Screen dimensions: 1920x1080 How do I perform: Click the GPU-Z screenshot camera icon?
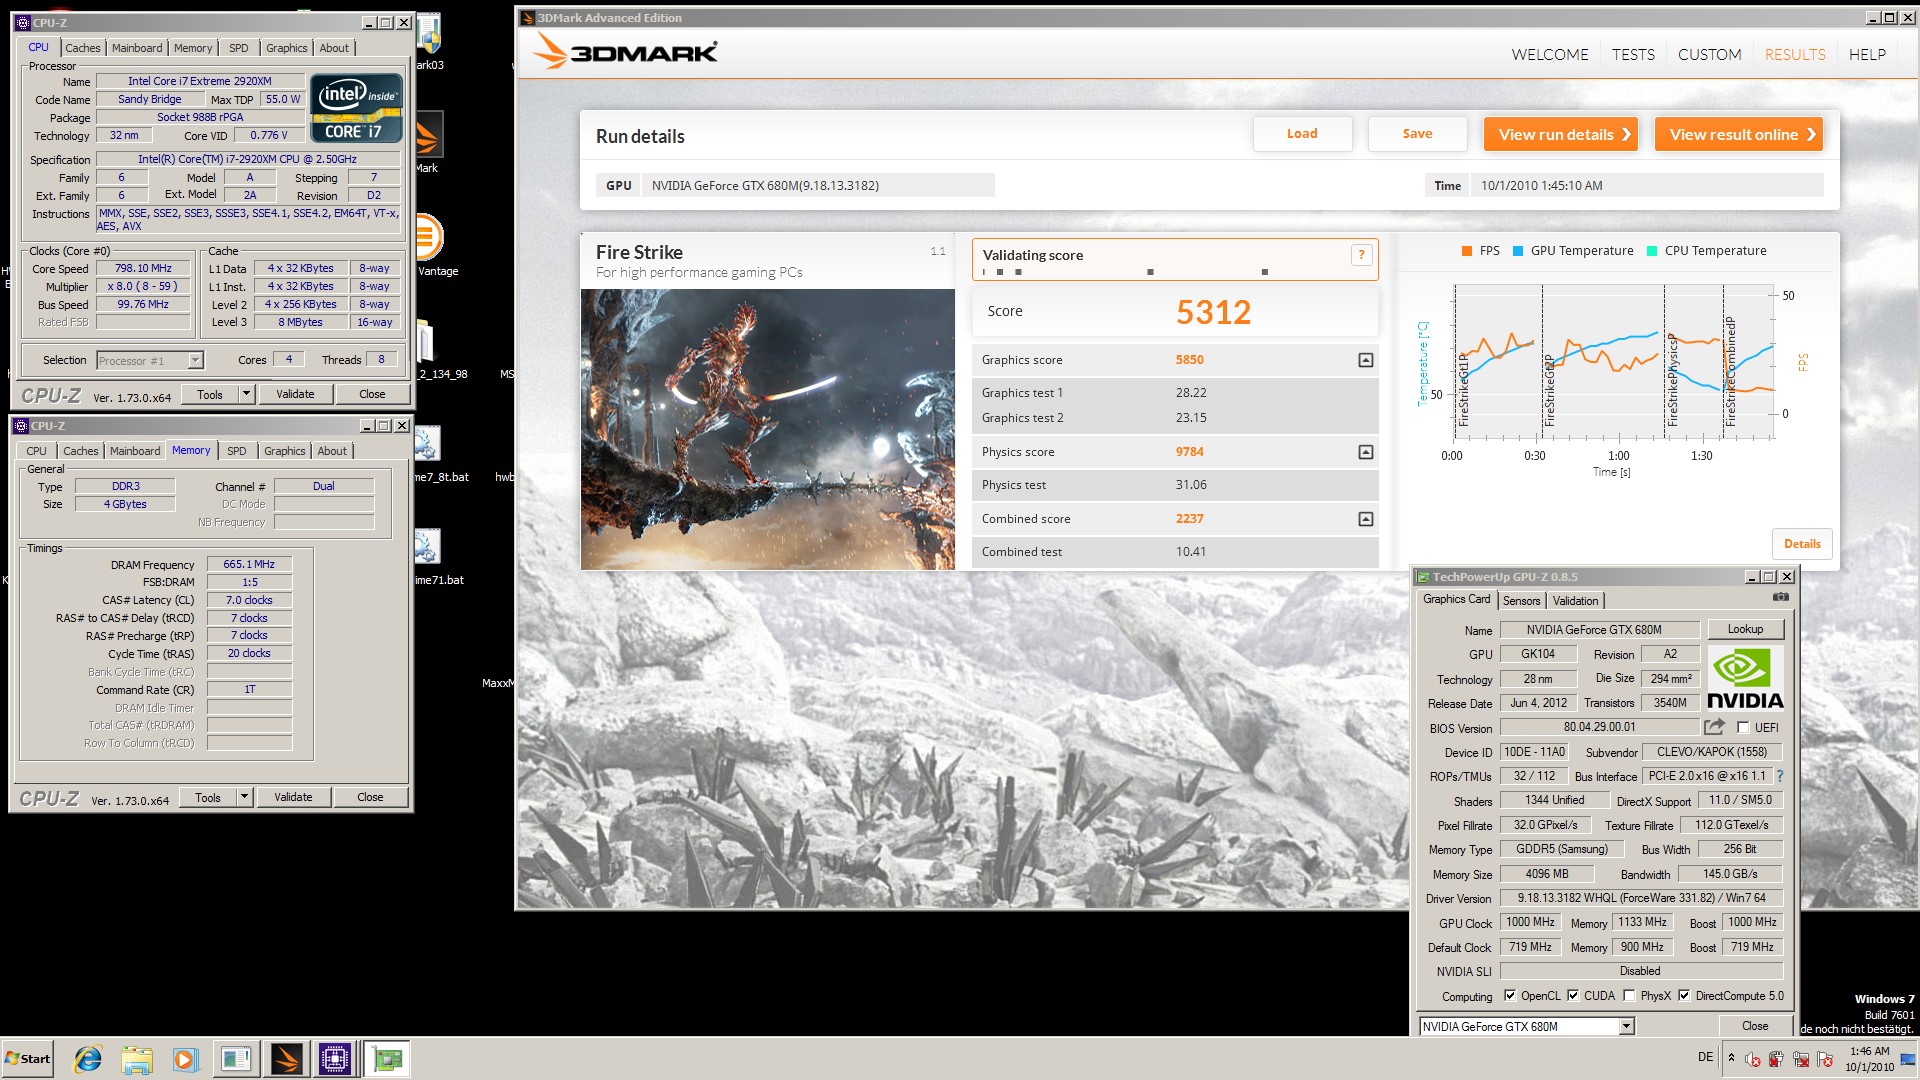(x=1781, y=597)
